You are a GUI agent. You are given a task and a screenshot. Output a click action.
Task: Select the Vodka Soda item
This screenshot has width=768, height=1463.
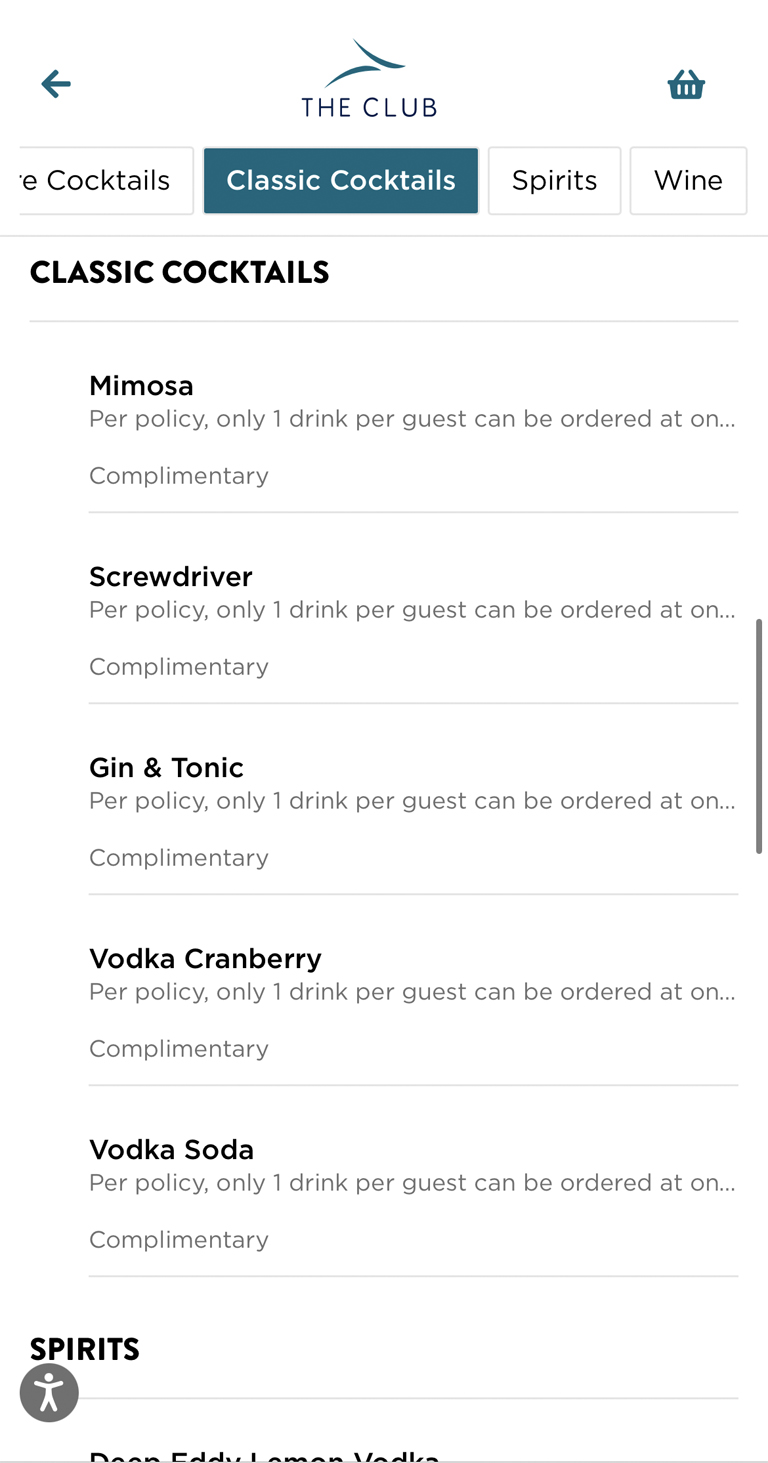tap(171, 1149)
